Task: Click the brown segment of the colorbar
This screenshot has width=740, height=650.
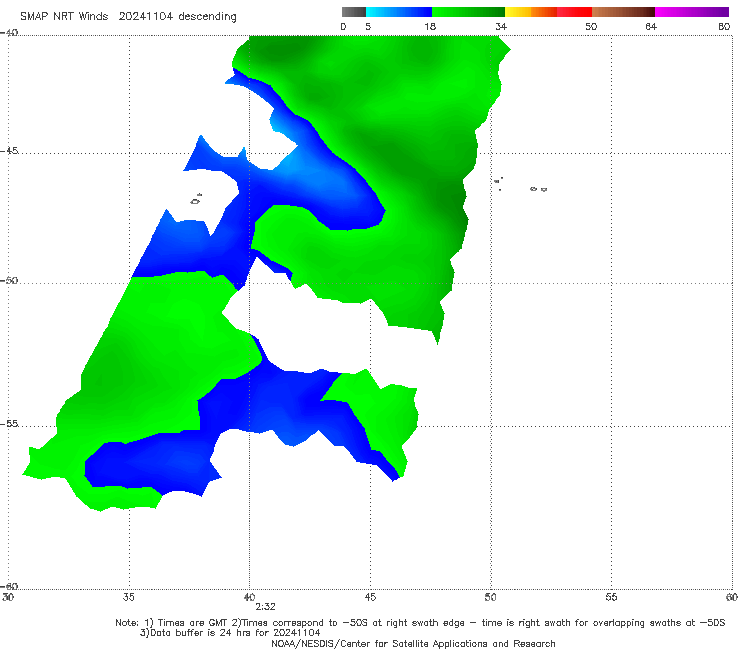Action: tap(623, 12)
